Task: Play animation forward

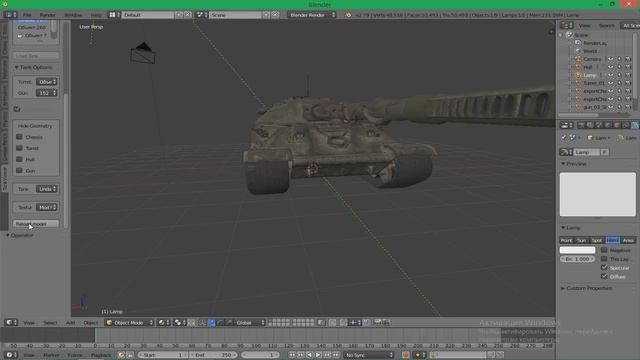Action: (x=318, y=356)
